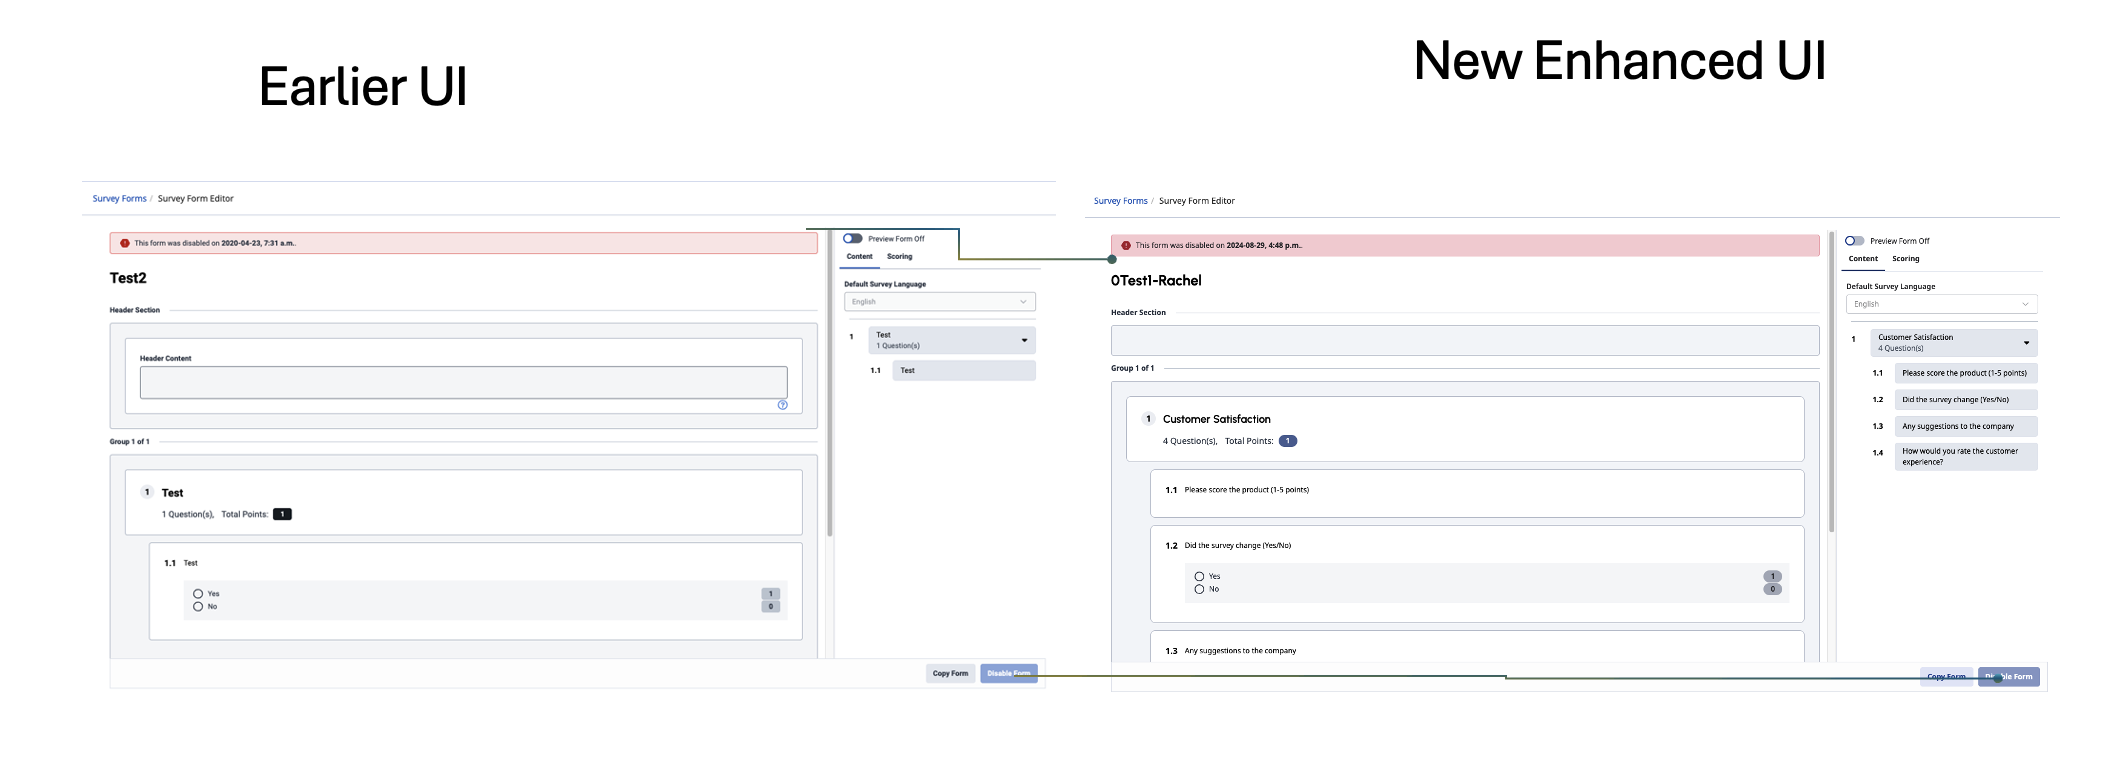Select sidebar item 'Did the survey change (Yes/No)'
Viewport: 2122px width, 772px height.
(1965, 400)
